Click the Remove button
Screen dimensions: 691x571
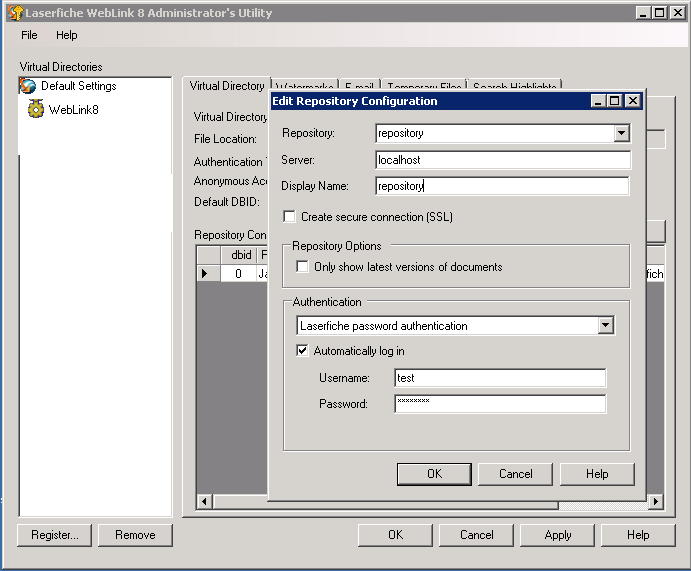tap(135, 535)
